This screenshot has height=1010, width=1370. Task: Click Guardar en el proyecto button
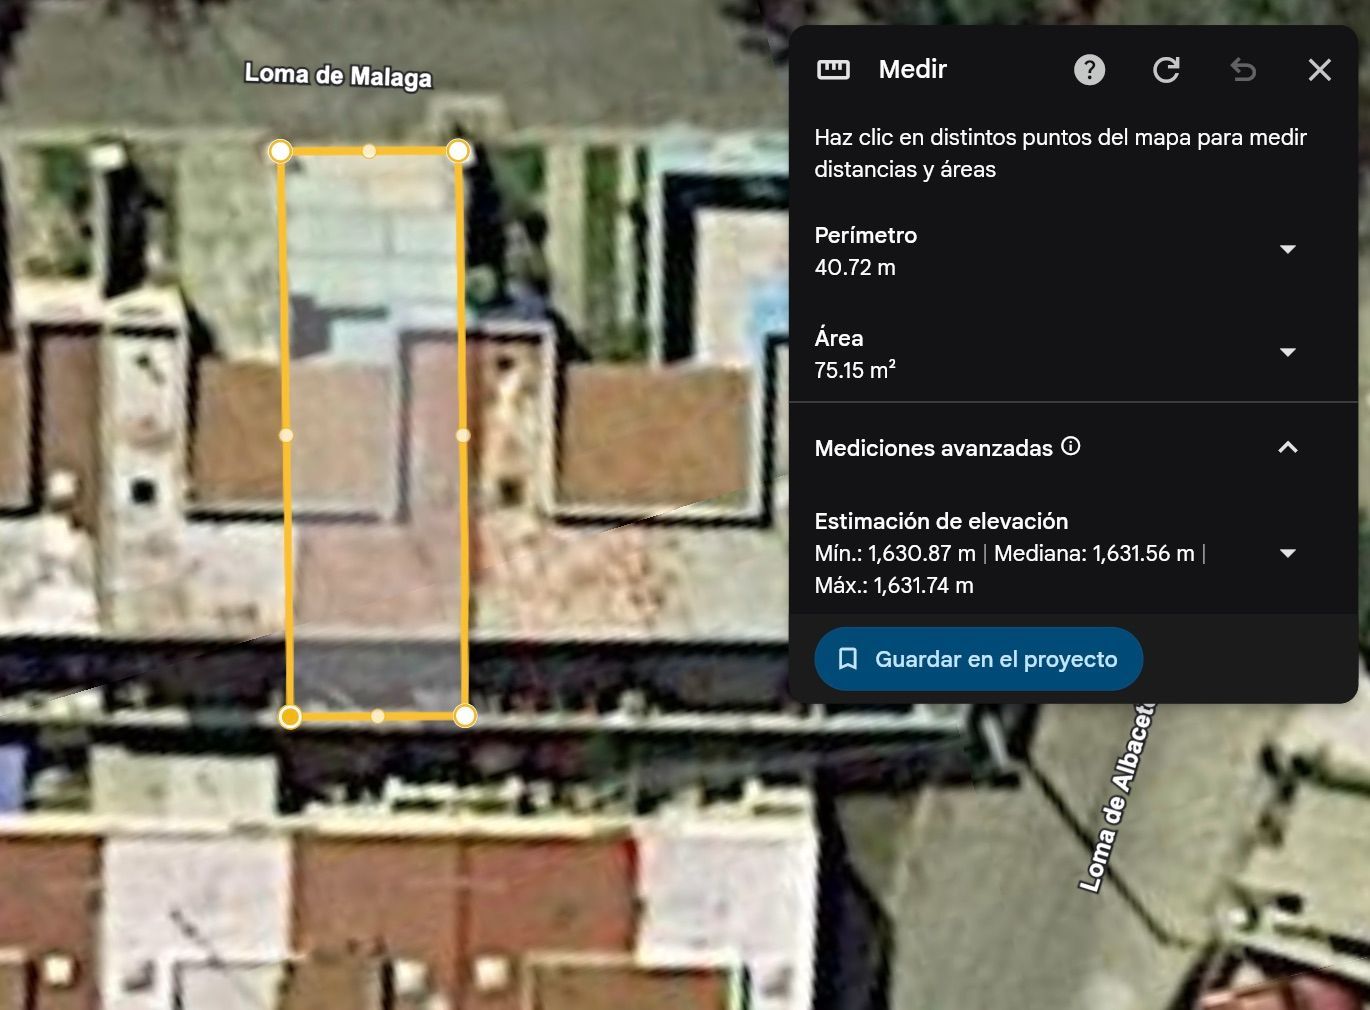(x=978, y=659)
